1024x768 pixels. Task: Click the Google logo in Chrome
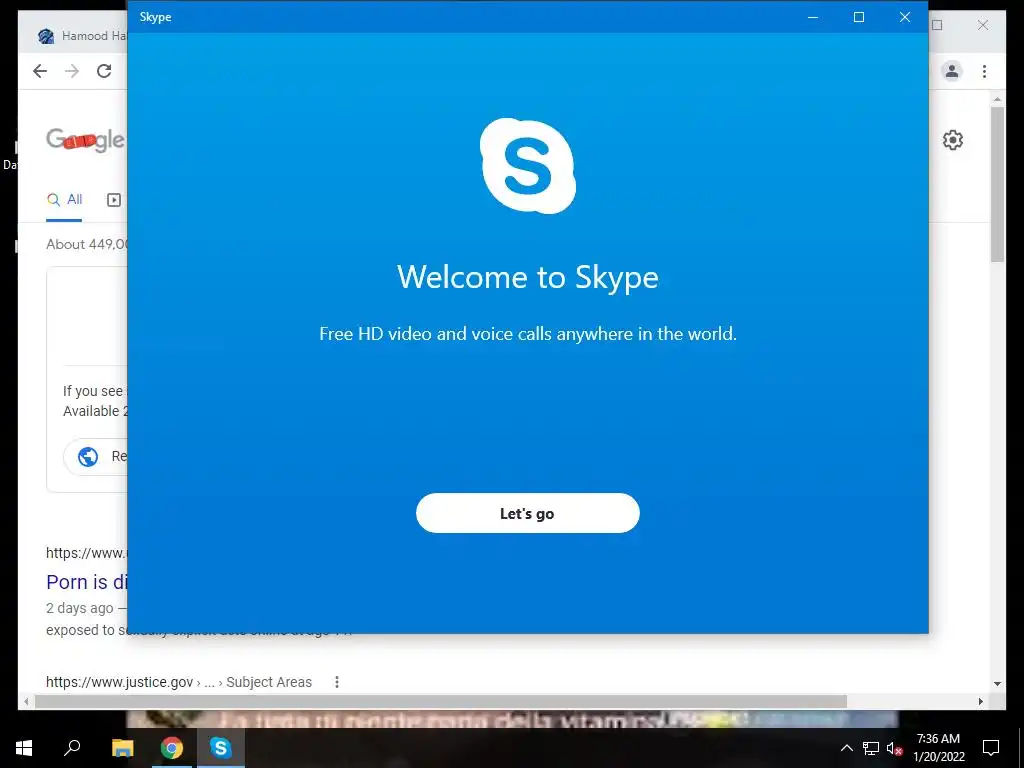[x=85, y=140]
